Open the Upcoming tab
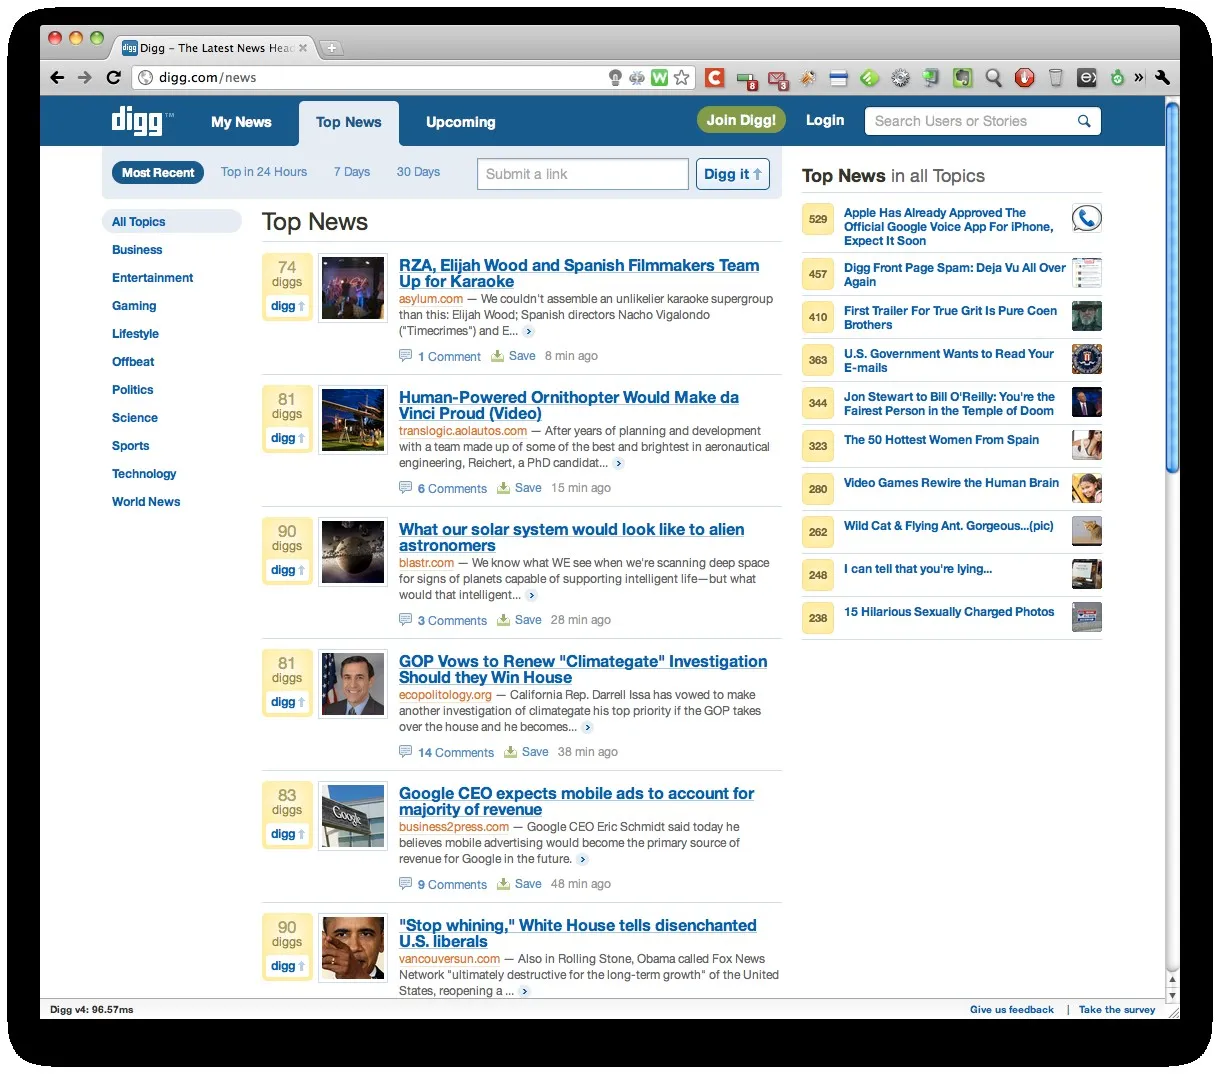 (x=460, y=122)
